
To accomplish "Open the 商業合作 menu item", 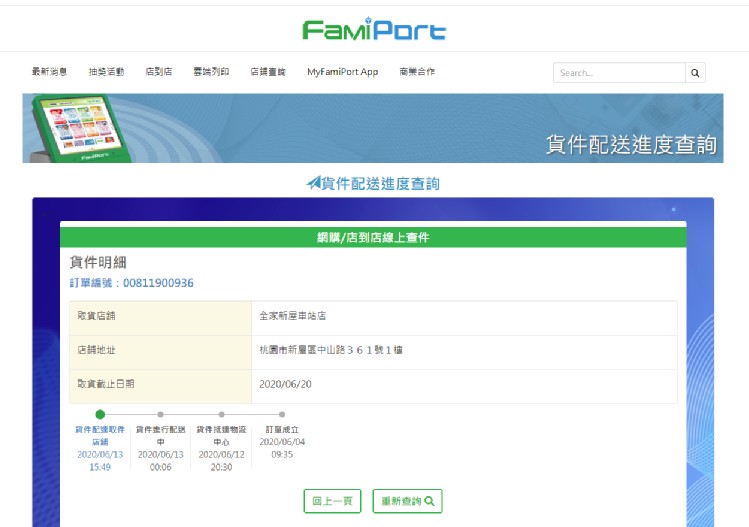I will coord(417,72).
